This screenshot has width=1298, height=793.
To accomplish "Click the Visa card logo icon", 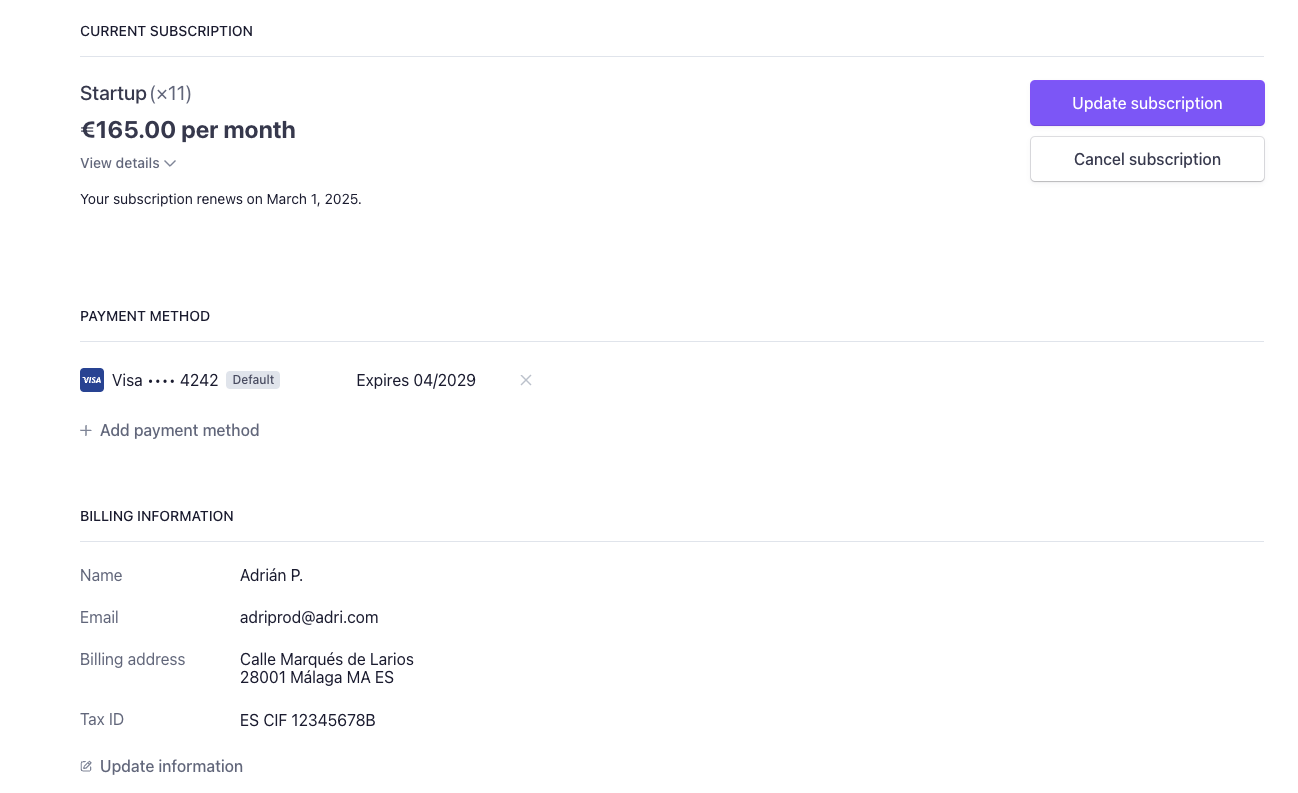I will [92, 380].
